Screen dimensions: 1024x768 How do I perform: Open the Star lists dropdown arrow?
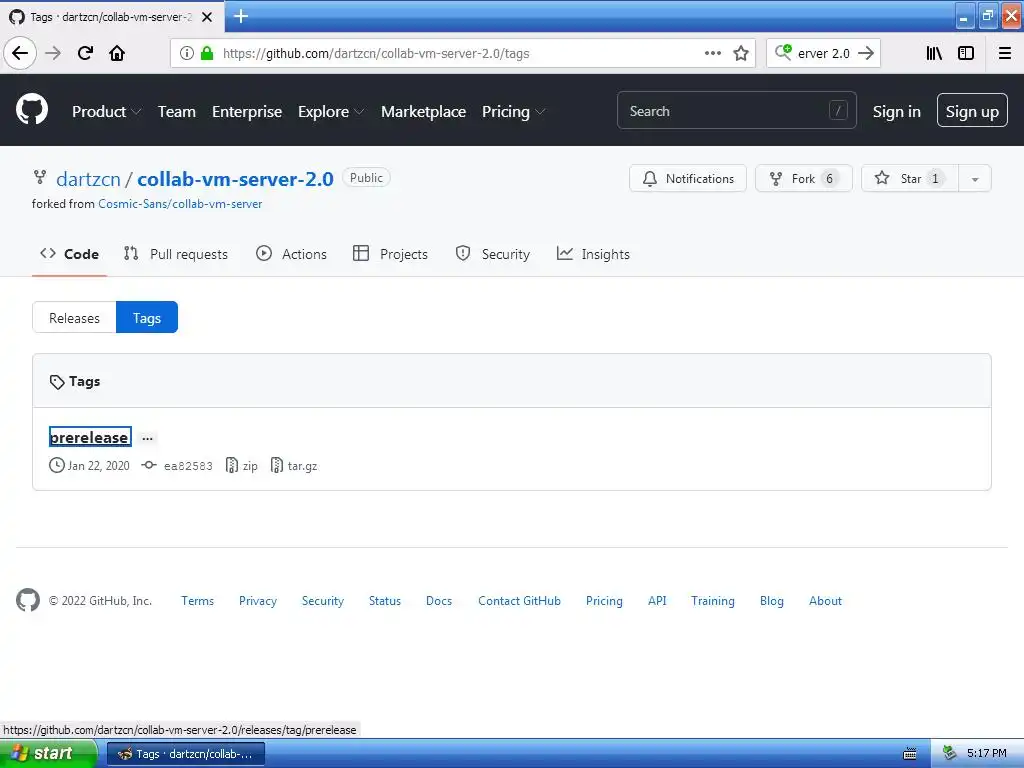click(x=975, y=179)
